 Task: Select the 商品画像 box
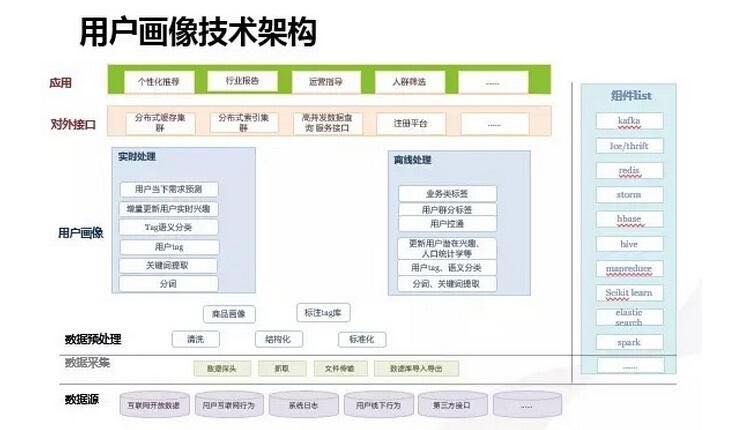pyautogui.click(x=230, y=314)
